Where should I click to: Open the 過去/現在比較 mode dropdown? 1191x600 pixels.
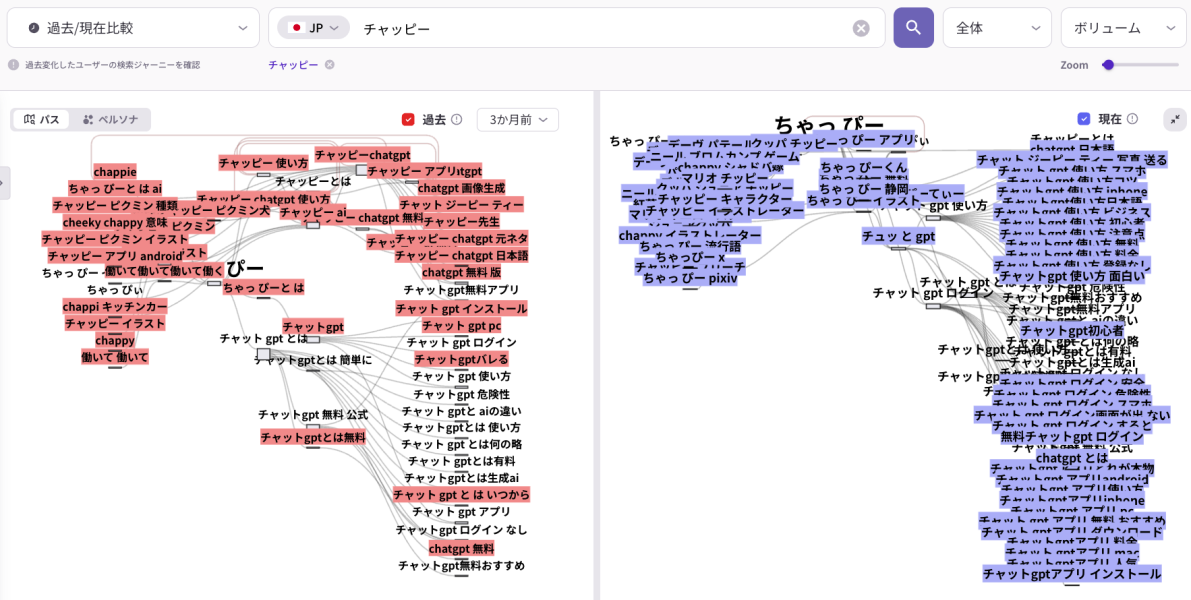pos(133,28)
